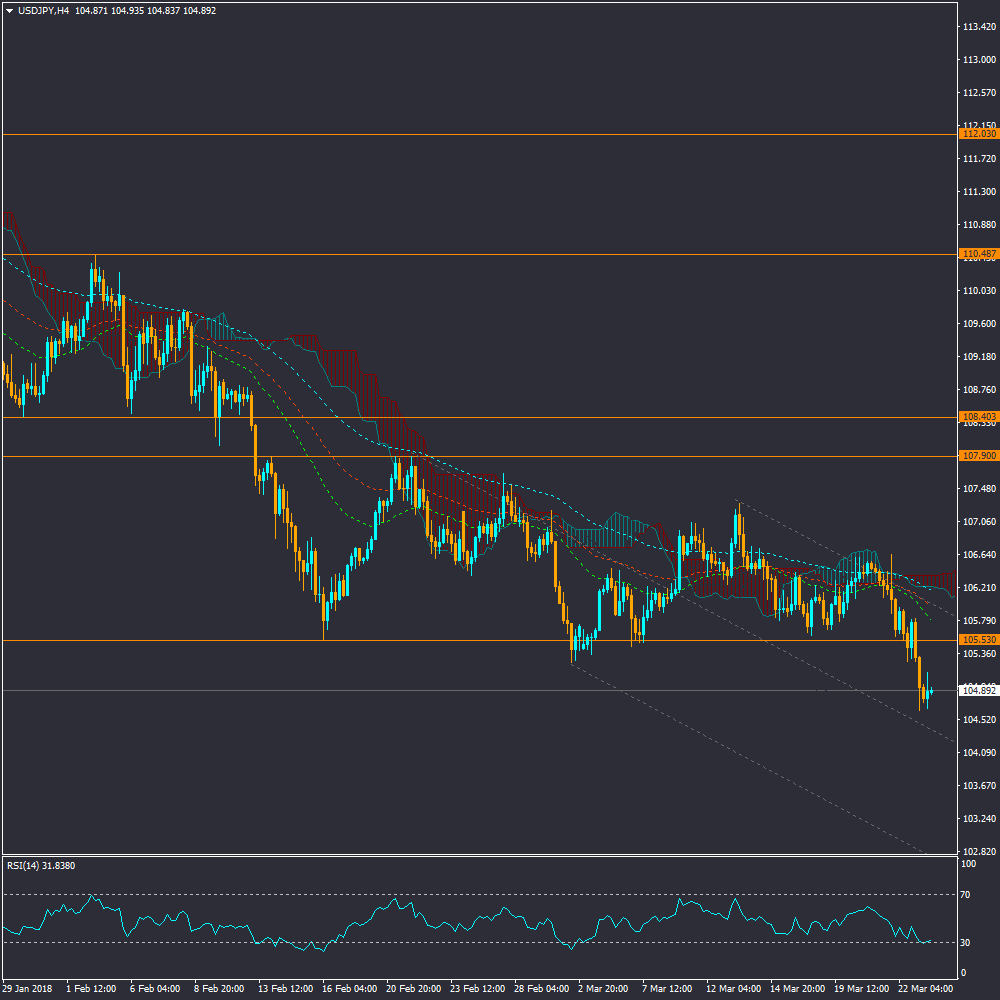Click the 29 Jan 2018 date label

click(27, 988)
